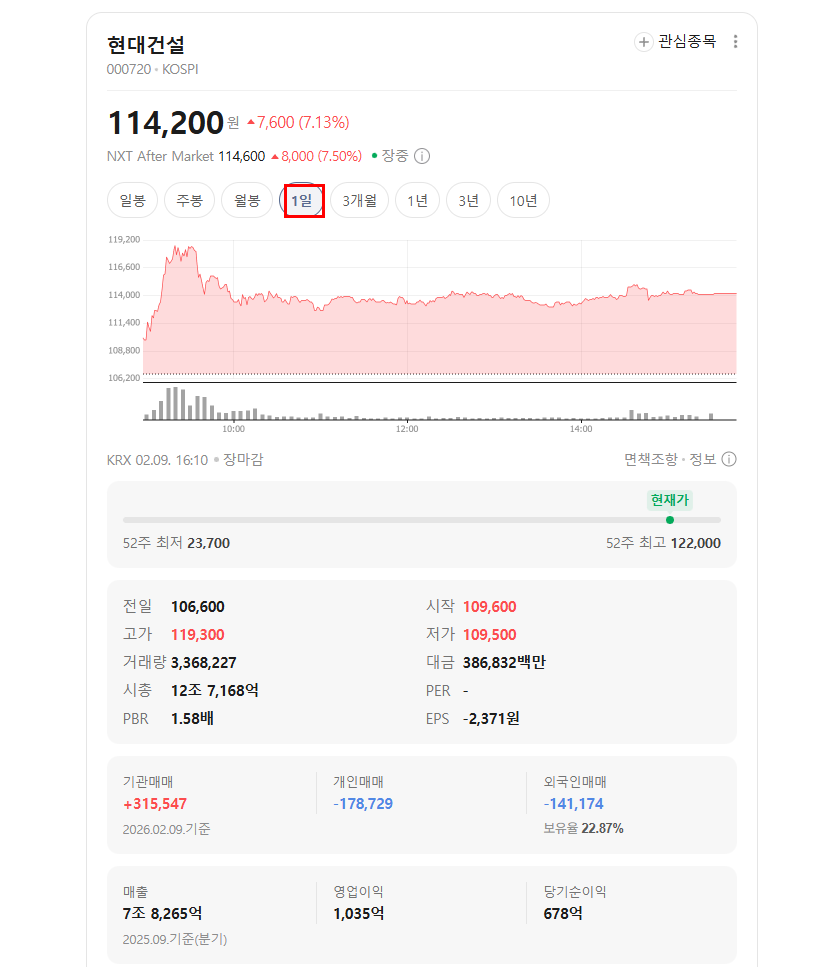Click the green 현재가 marker on 52주 range
Image resolution: width=815 pixels, height=967 pixels.
[x=670, y=520]
